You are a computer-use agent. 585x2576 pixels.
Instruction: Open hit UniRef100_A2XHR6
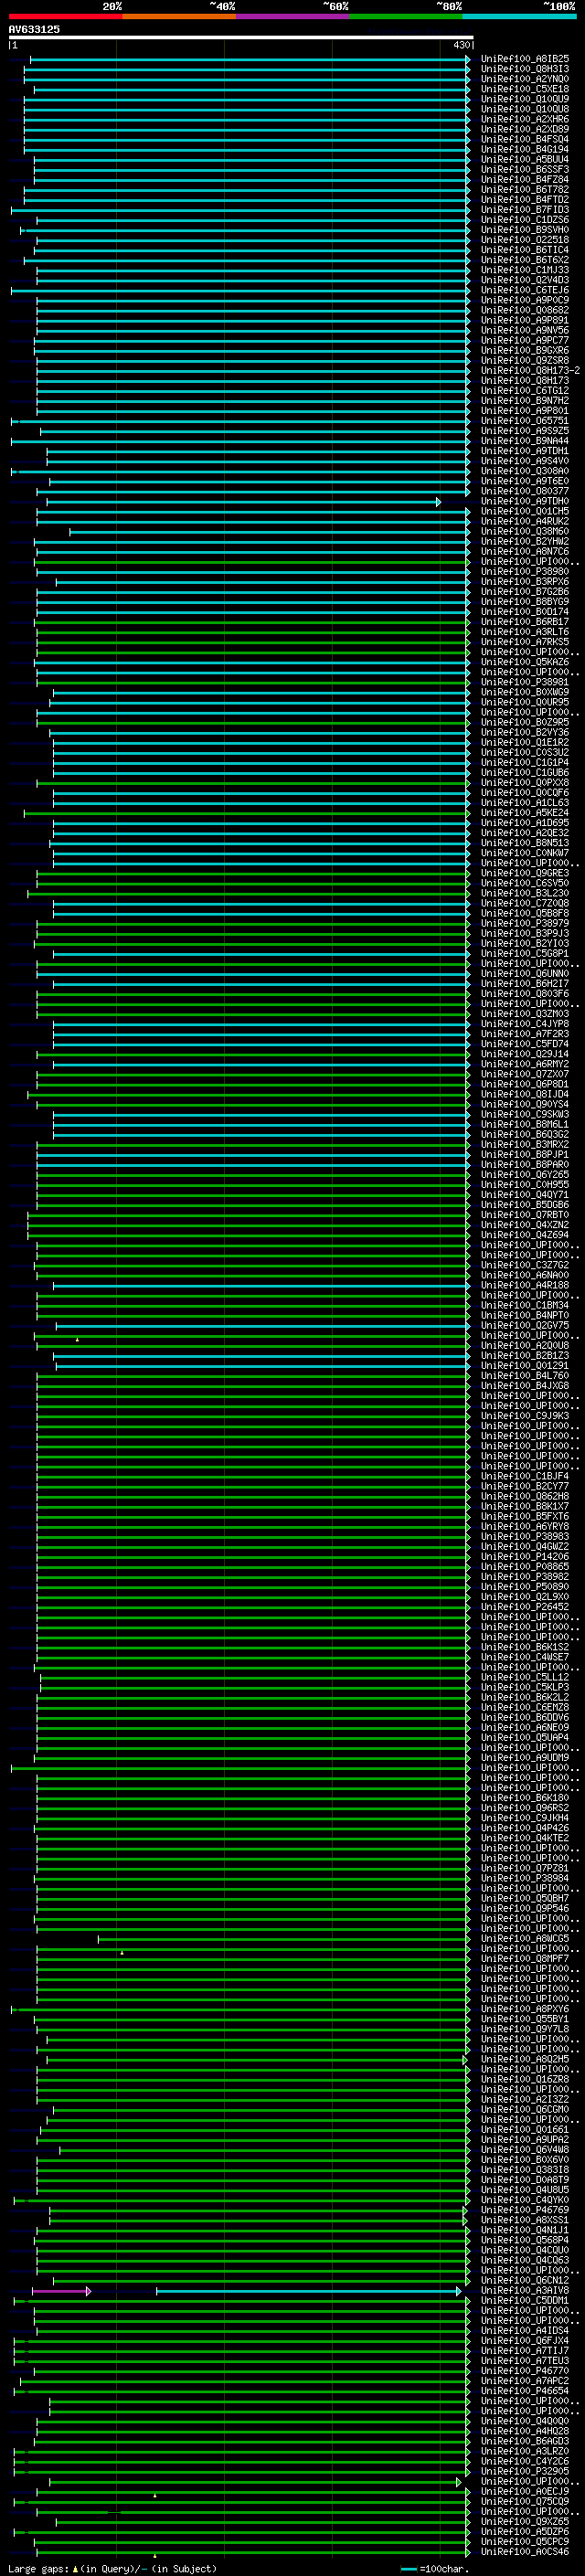click(x=525, y=119)
